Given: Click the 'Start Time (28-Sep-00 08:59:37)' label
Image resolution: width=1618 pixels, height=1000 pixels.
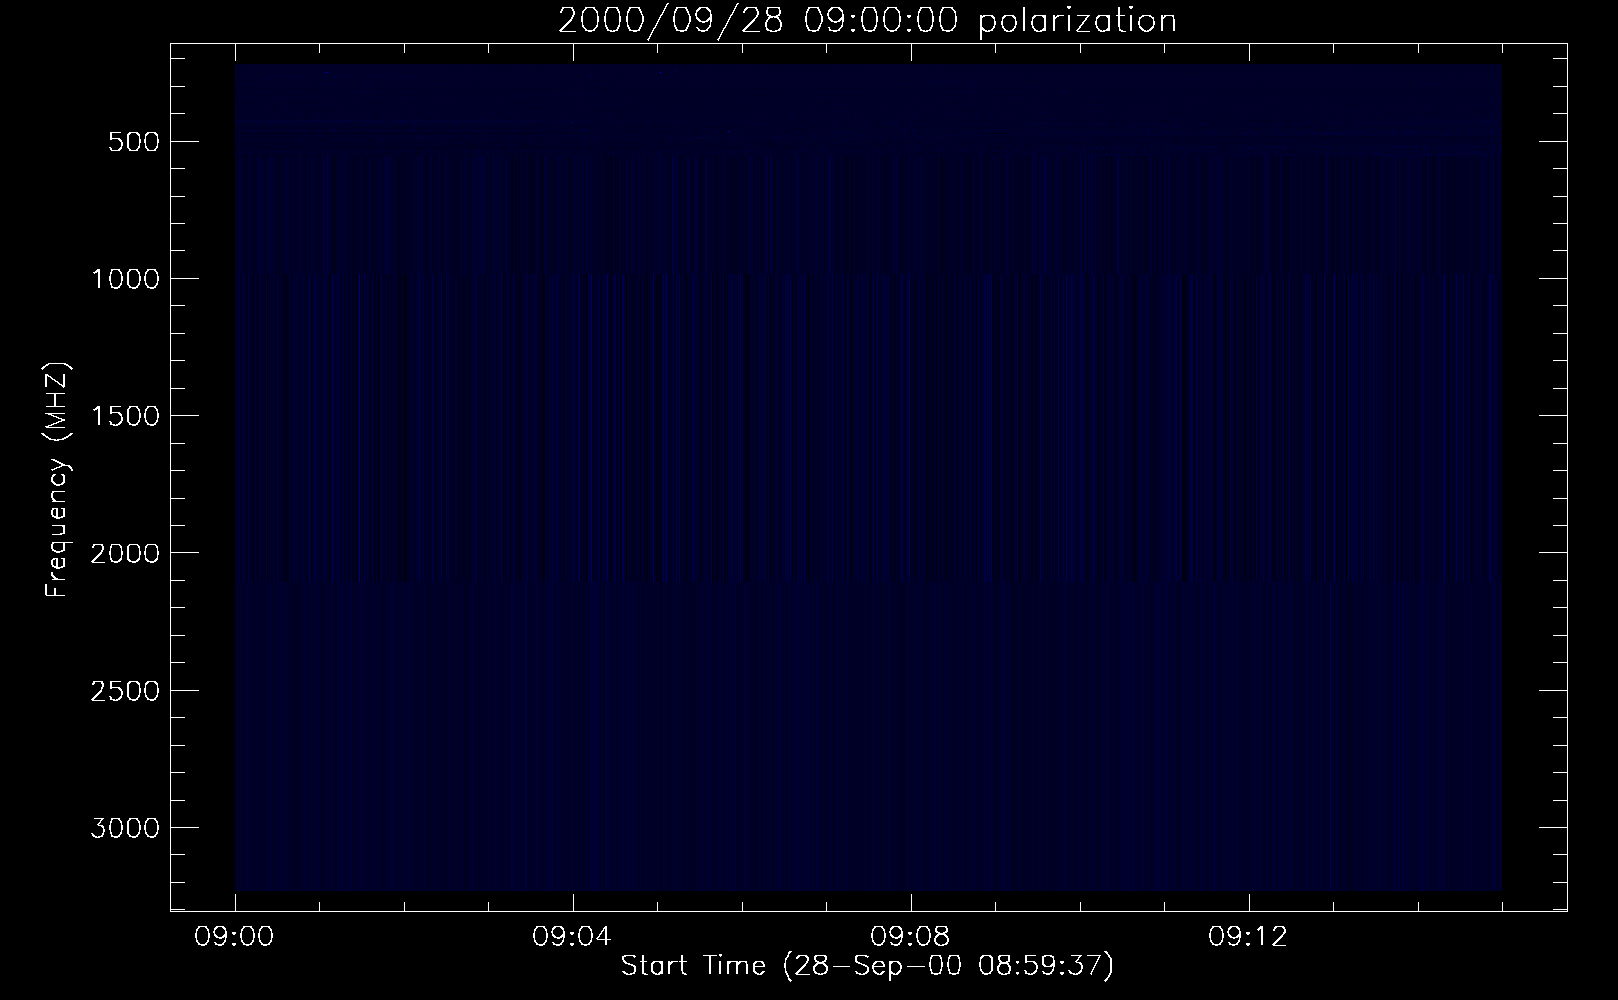Looking at the screenshot, I should (x=867, y=966).
